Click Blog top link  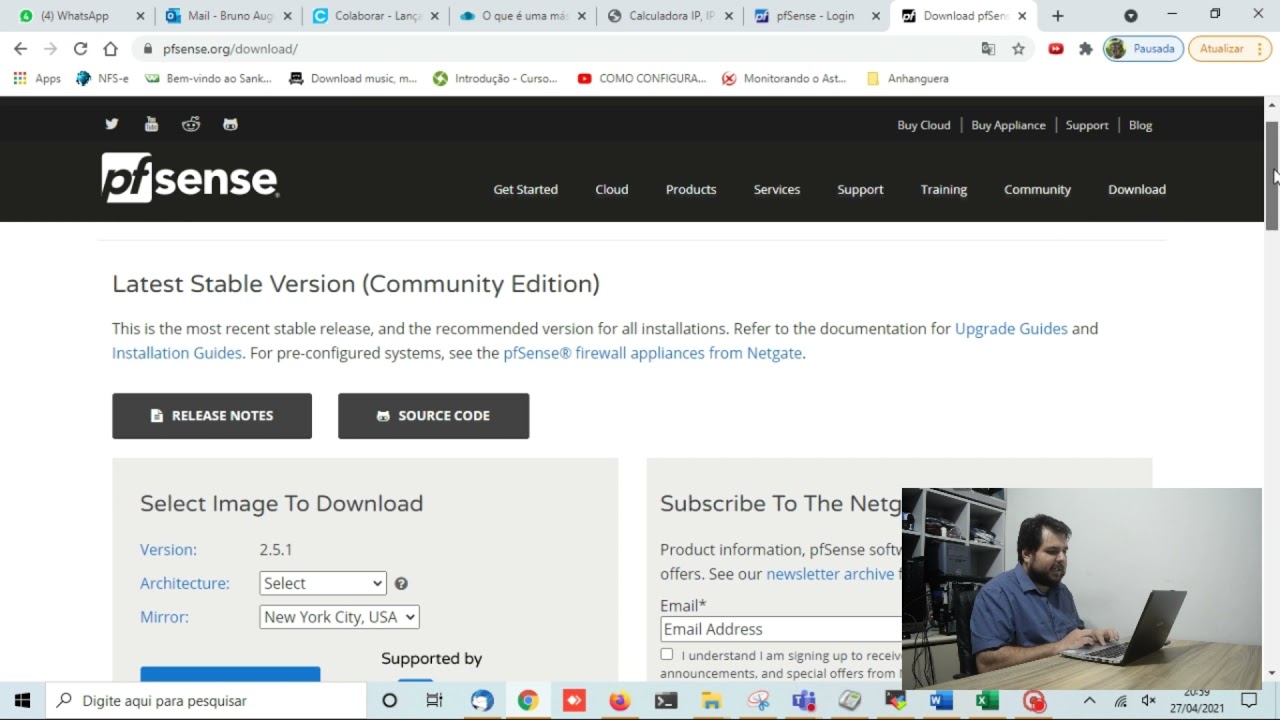point(1141,125)
